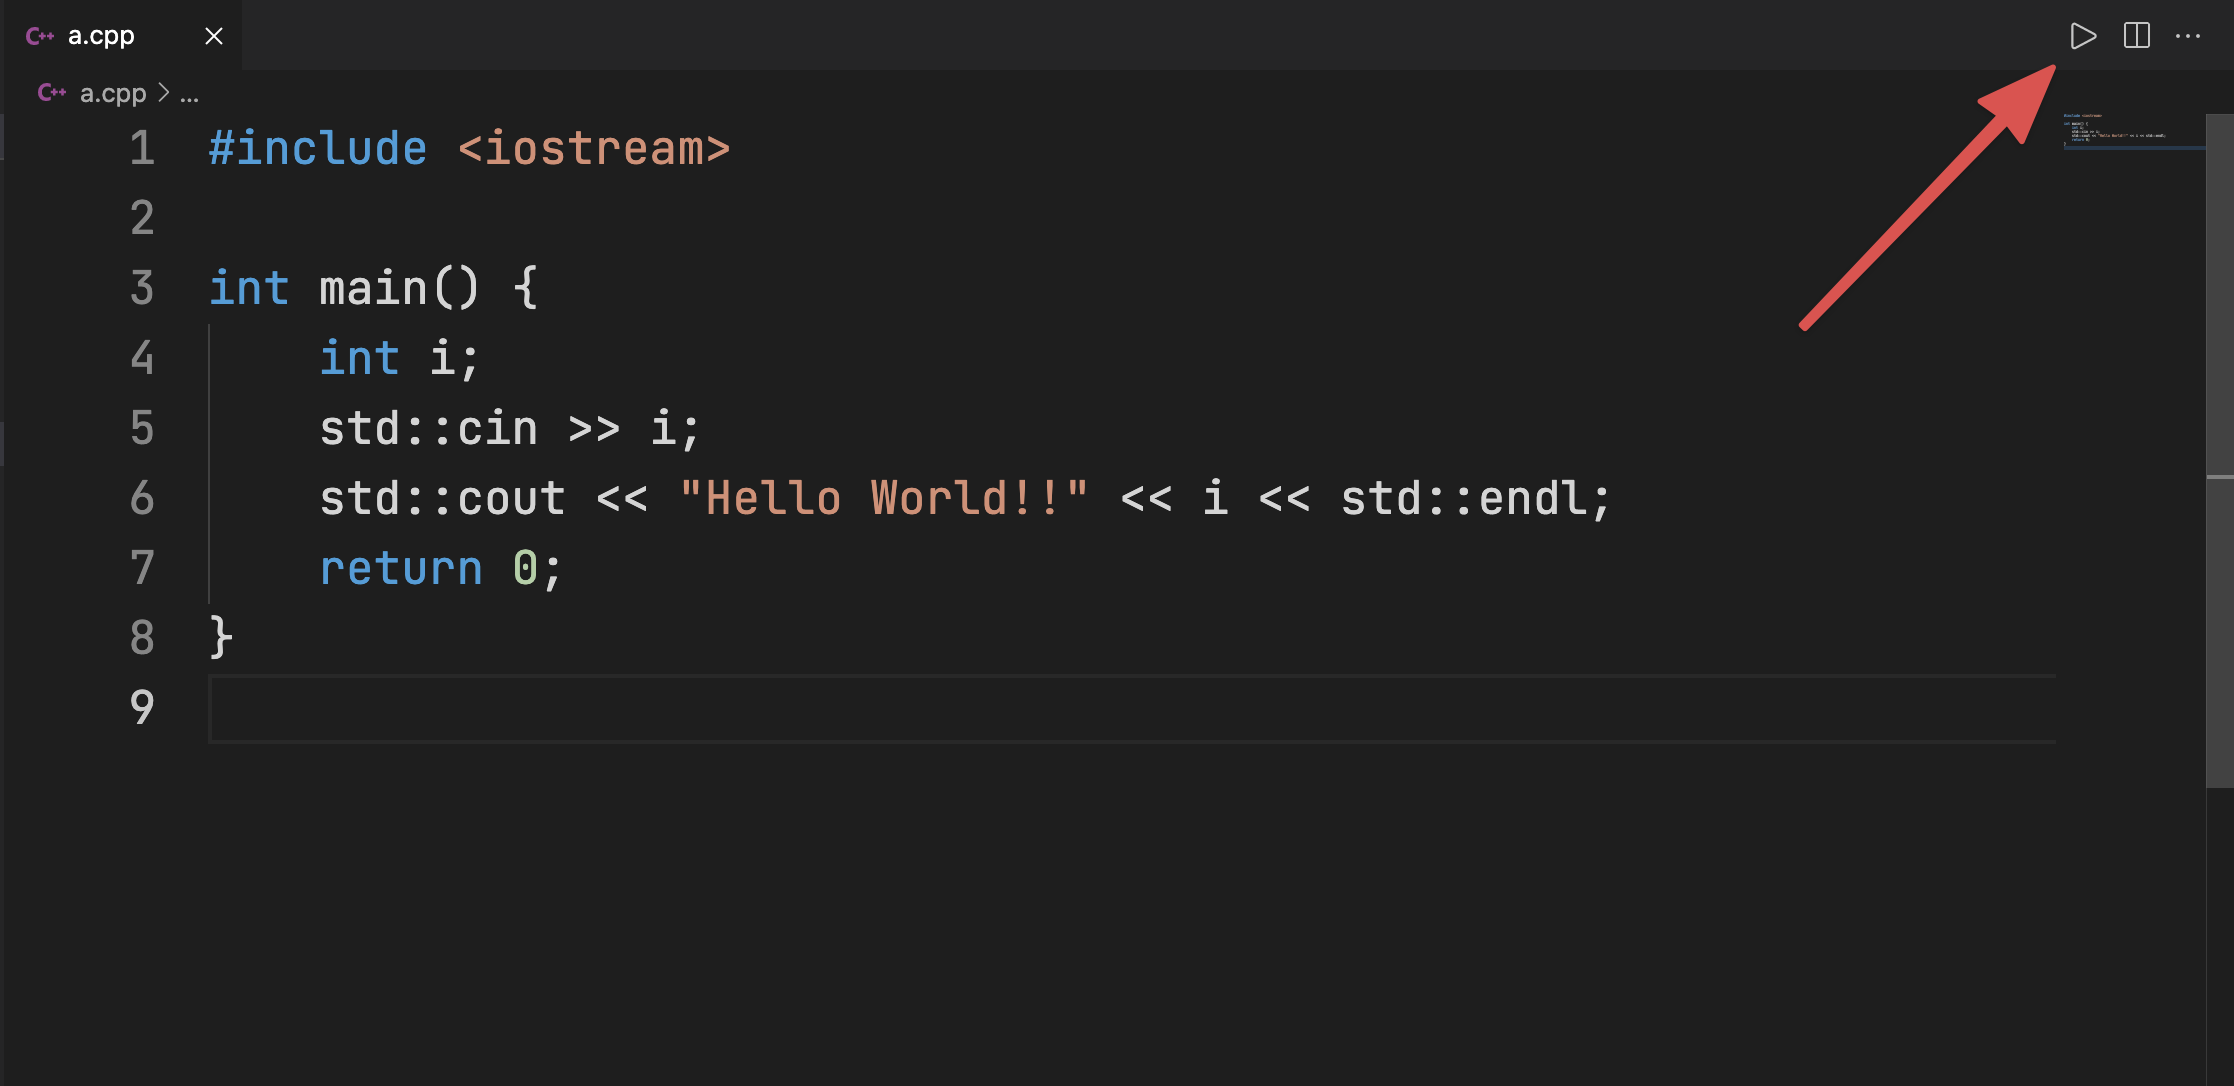Click the Split Editor Right icon
Viewport: 2234px width, 1086px height.
2137,36
